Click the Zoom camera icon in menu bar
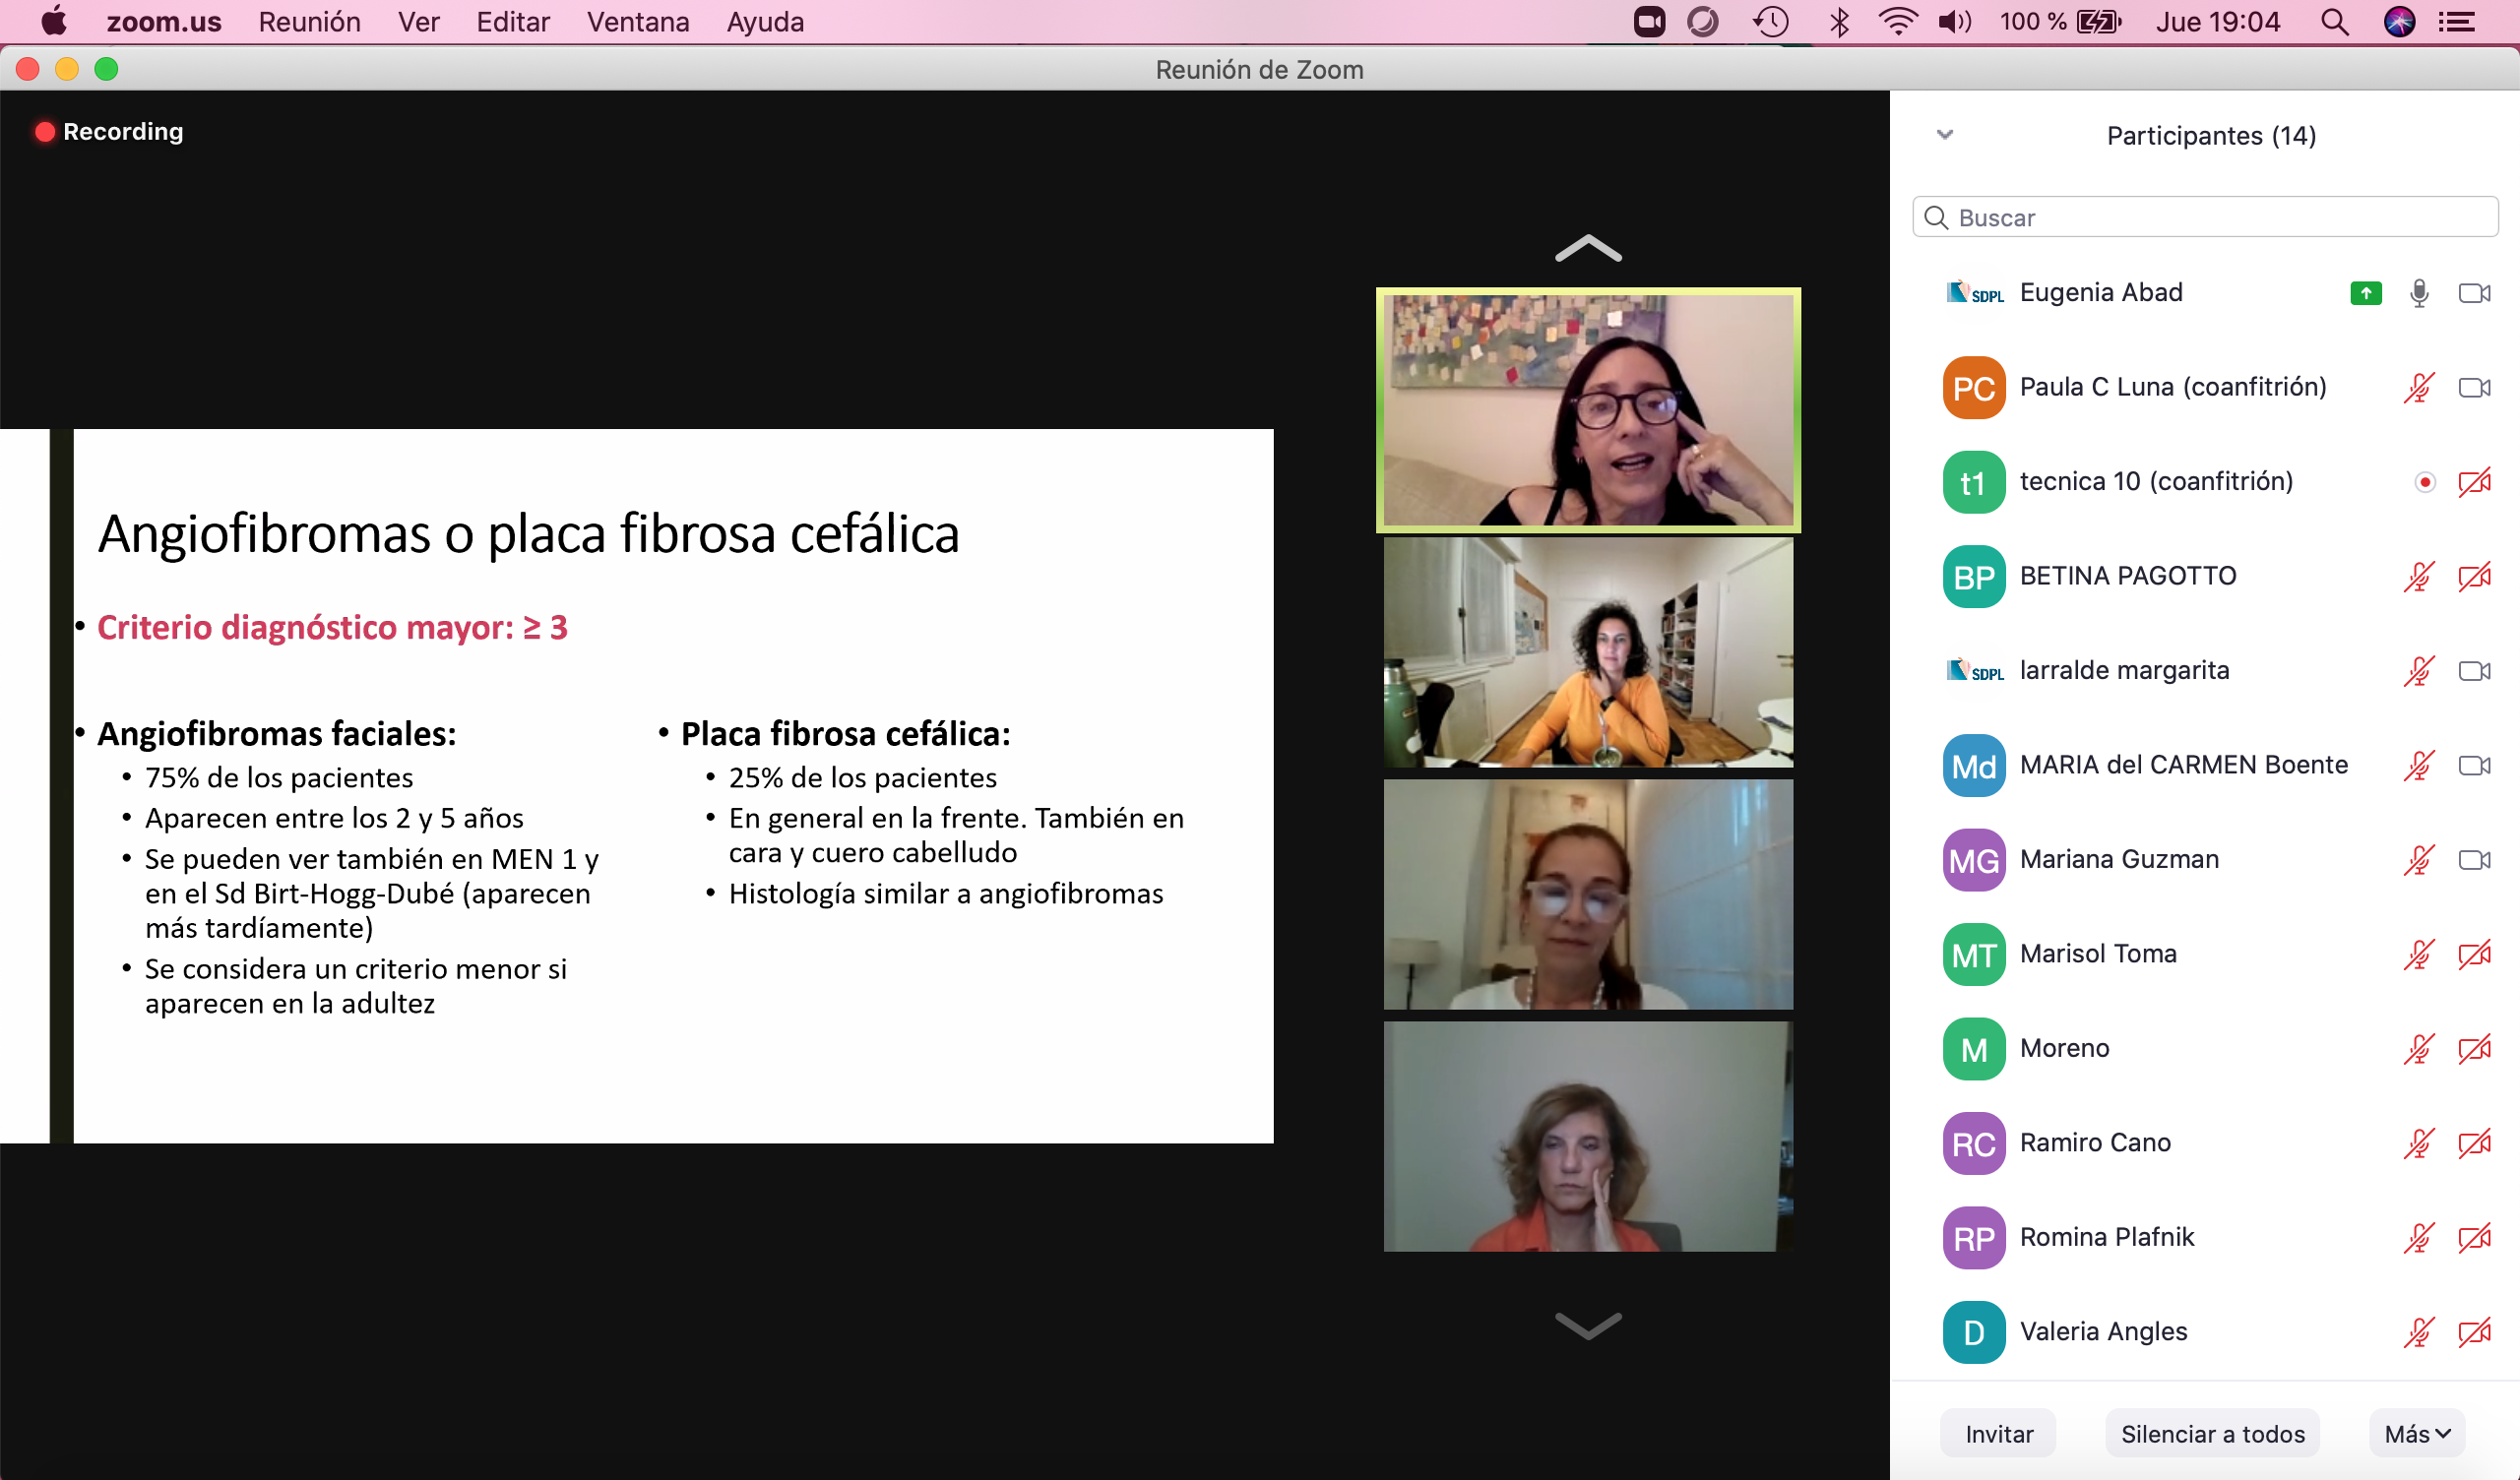2520x1480 pixels. (x=1649, y=22)
